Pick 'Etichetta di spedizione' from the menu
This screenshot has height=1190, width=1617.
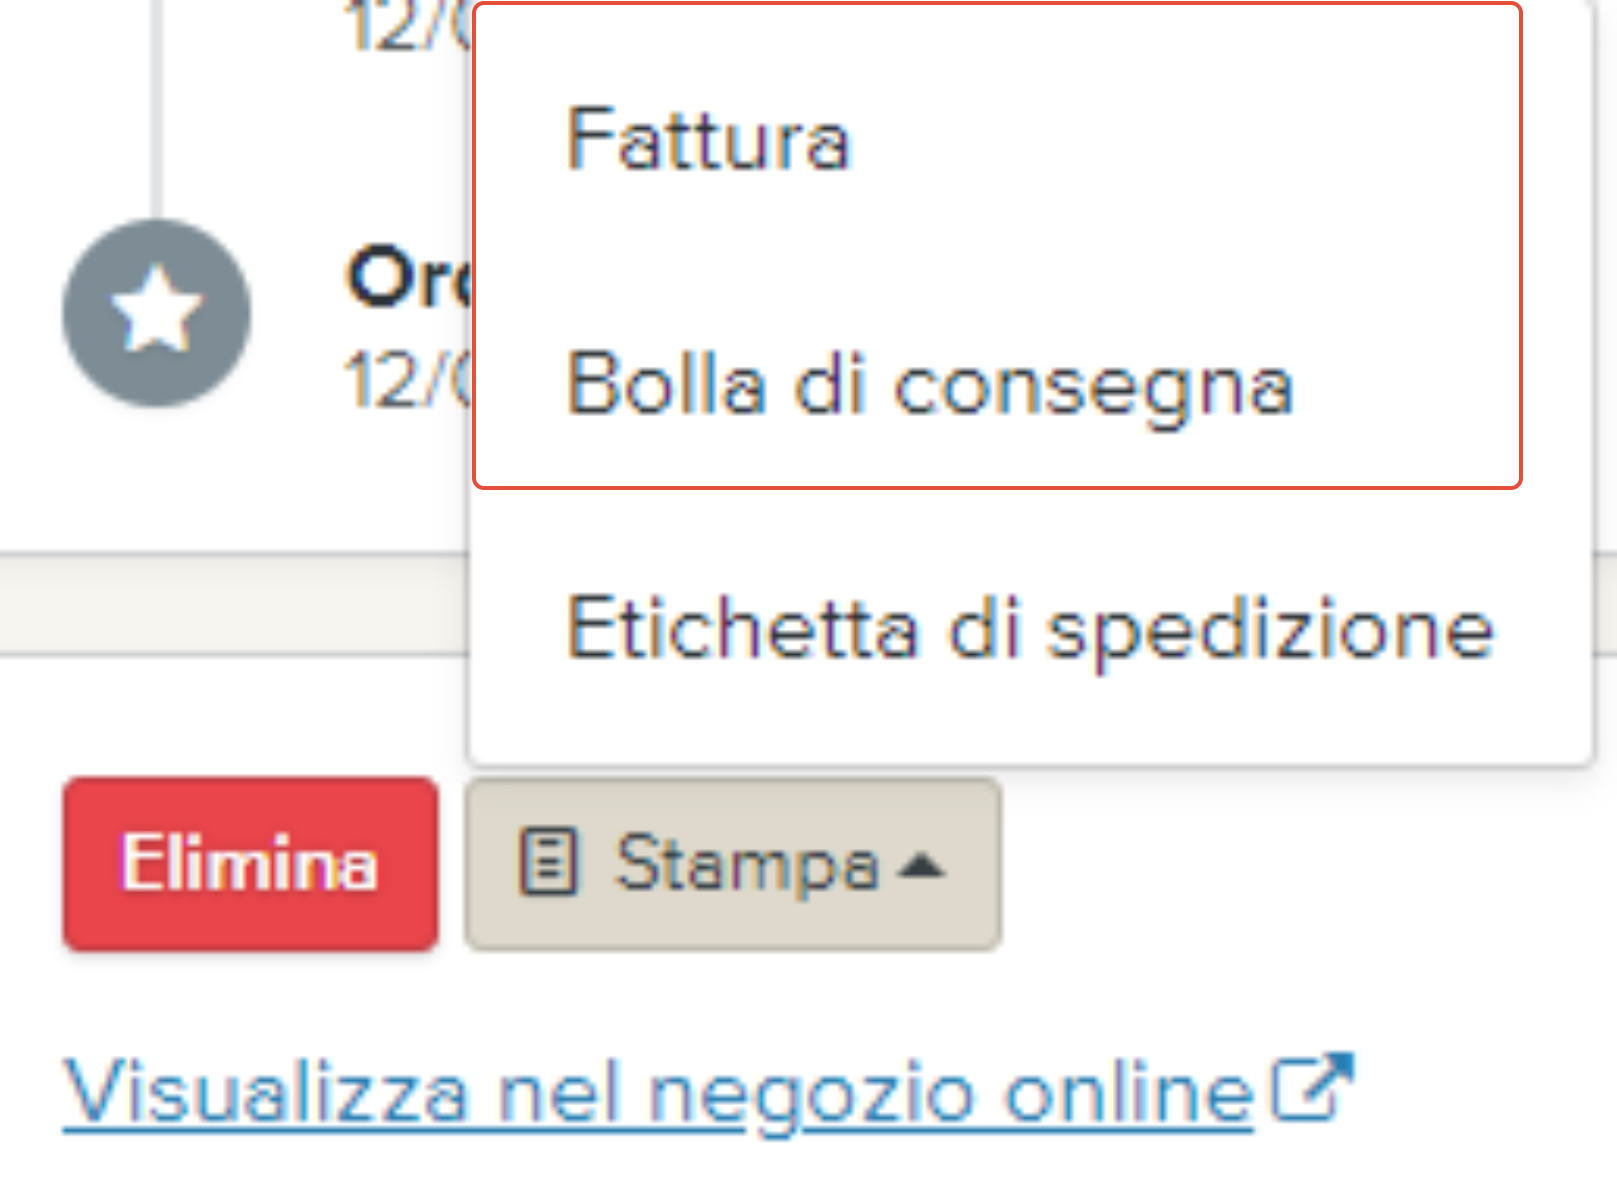[1029, 630]
